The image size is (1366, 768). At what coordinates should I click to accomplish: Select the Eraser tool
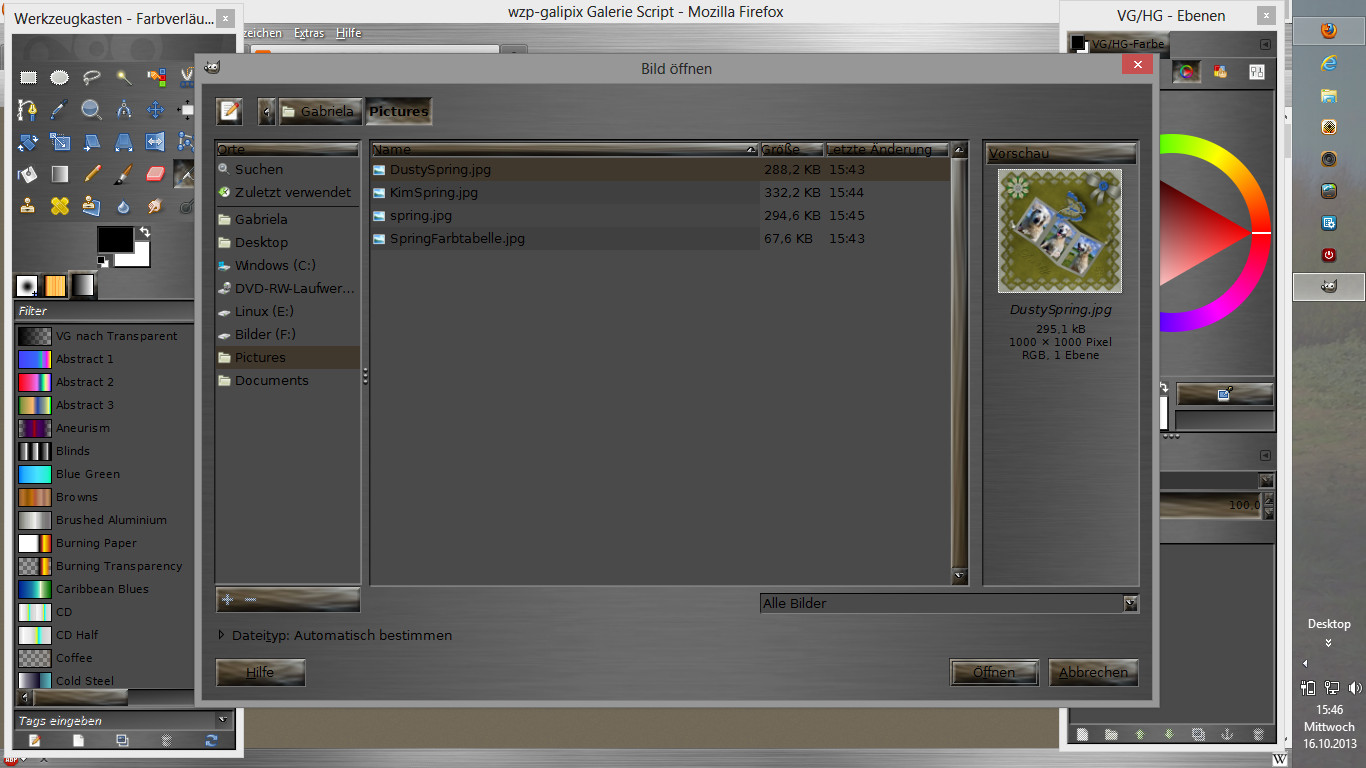point(156,174)
